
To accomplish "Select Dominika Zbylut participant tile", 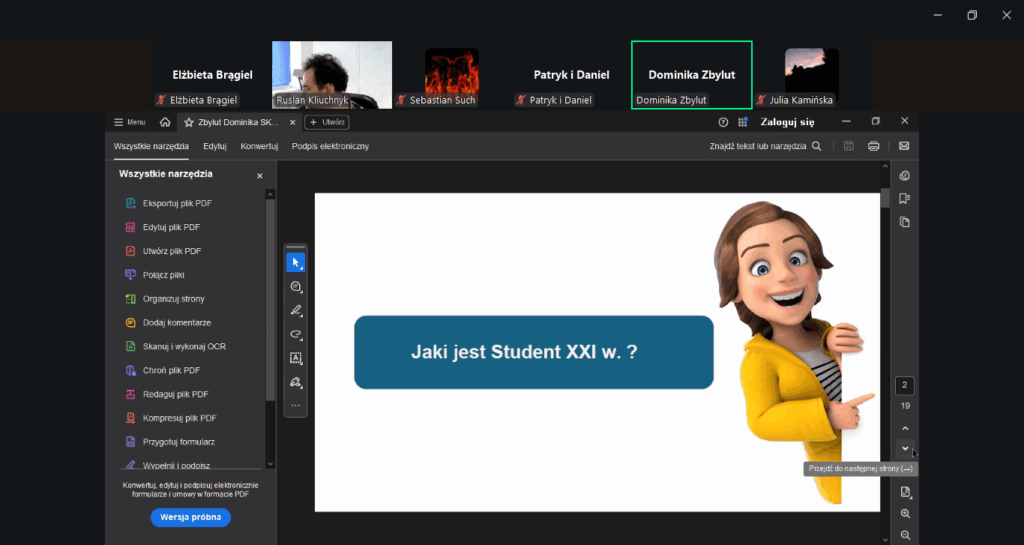I will pos(692,75).
